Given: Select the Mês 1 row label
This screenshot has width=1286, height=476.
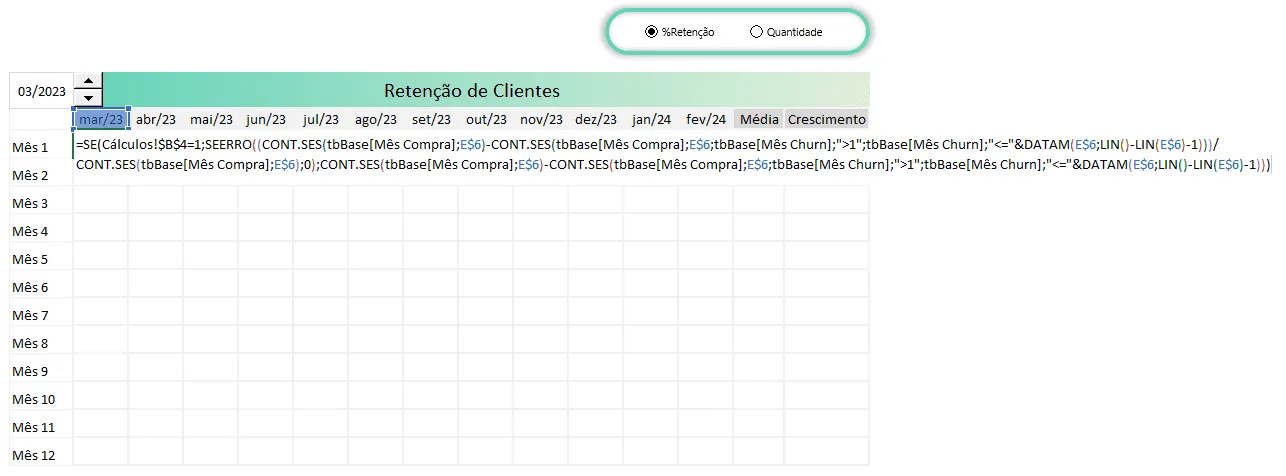Looking at the screenshot, I should (x=30, y=147).
